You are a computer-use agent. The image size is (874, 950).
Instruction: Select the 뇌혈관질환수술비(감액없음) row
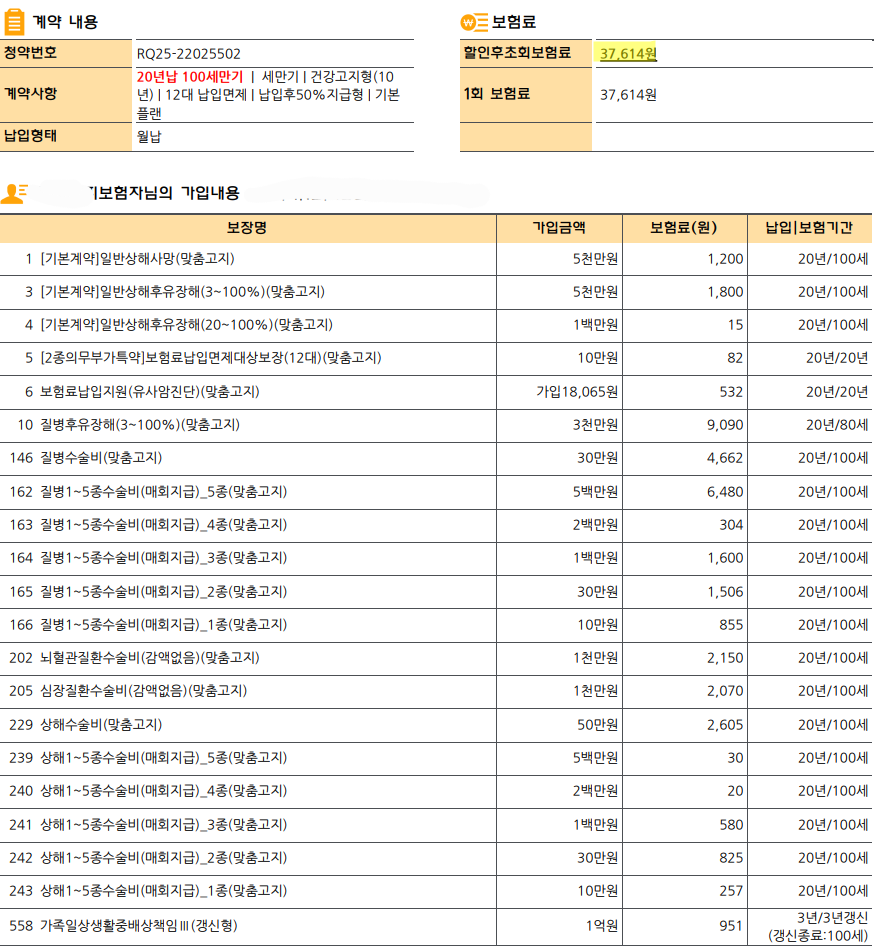(x=149, y=658)
